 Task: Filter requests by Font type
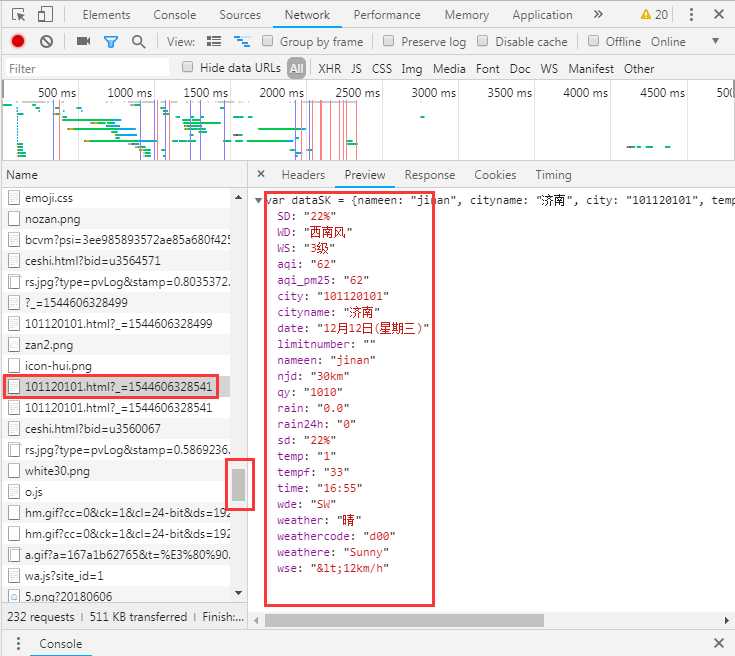click(488, 69)
